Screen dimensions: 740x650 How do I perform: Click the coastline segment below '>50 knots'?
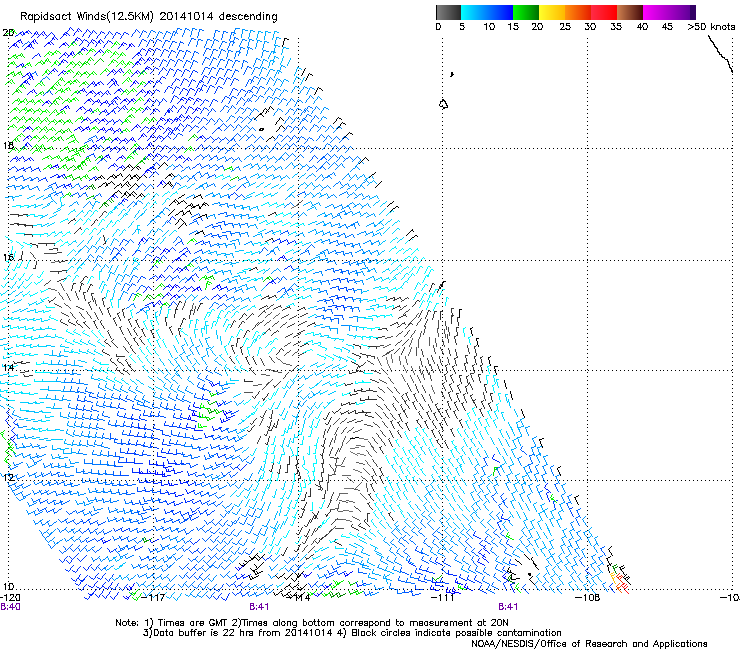pos(720,54)
